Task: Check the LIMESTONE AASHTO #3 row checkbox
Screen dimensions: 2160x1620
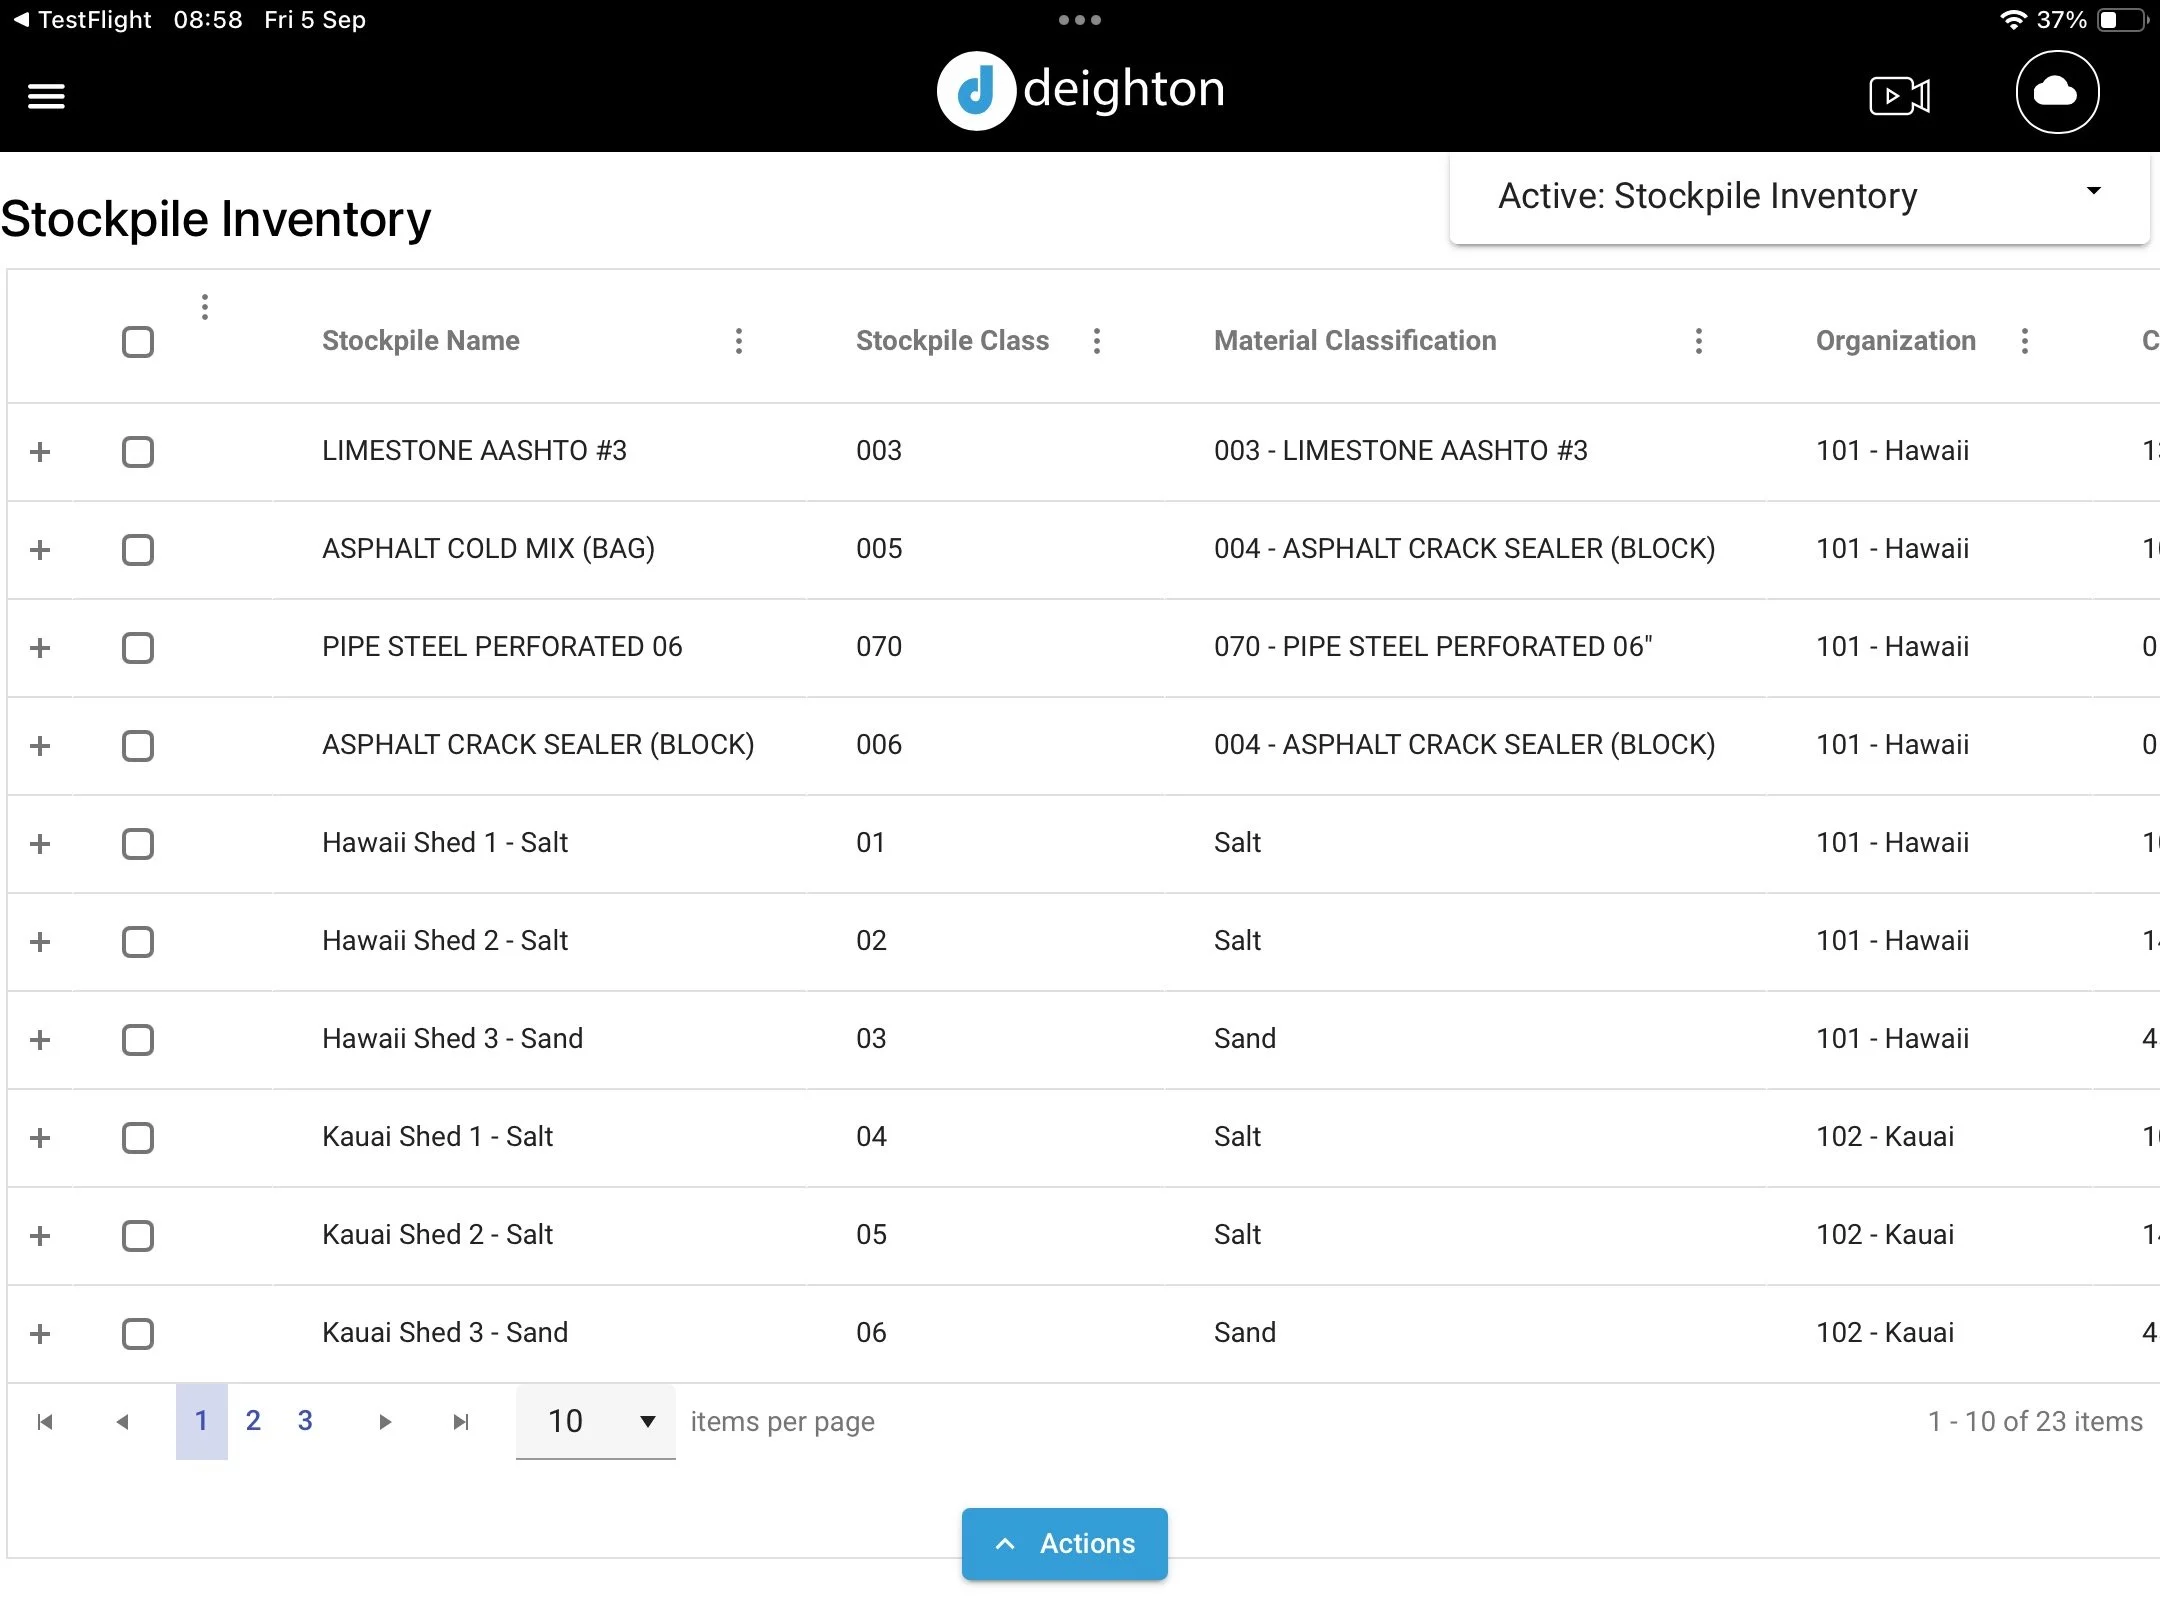Action: coord(138,452)
